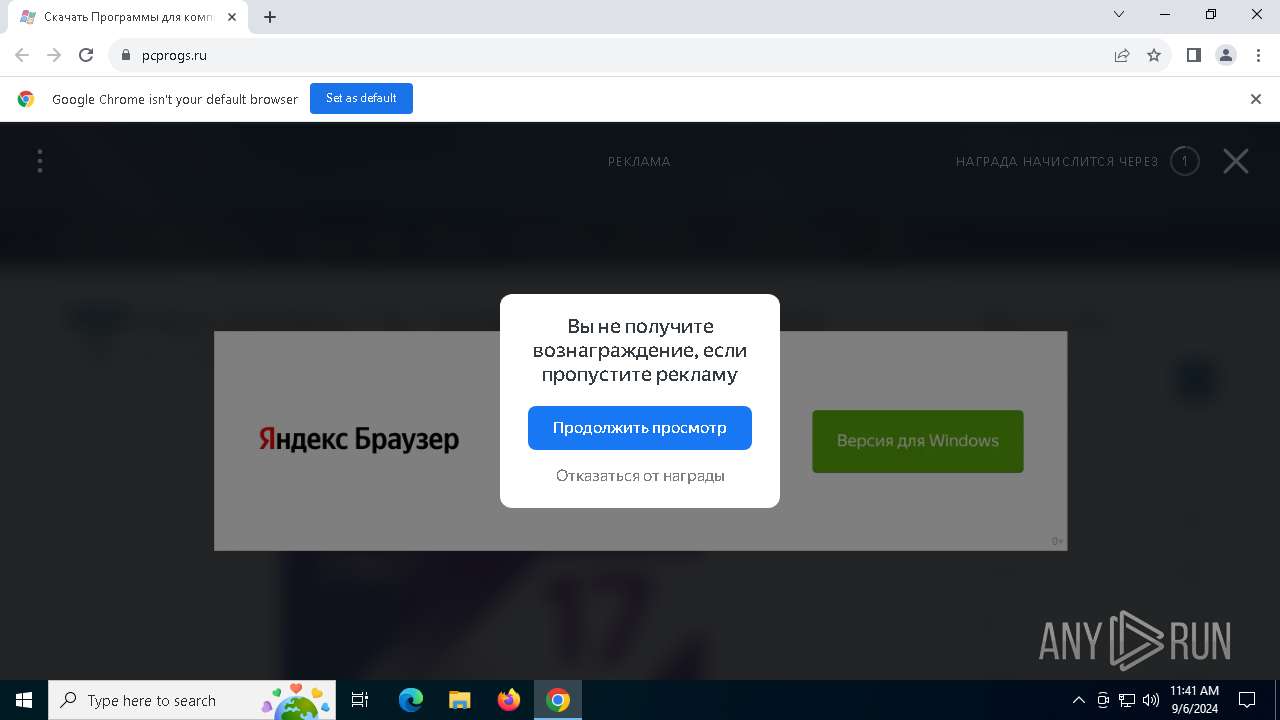Open network status tray icon
Screen dimensions: 1280x720
point(1127,700)
